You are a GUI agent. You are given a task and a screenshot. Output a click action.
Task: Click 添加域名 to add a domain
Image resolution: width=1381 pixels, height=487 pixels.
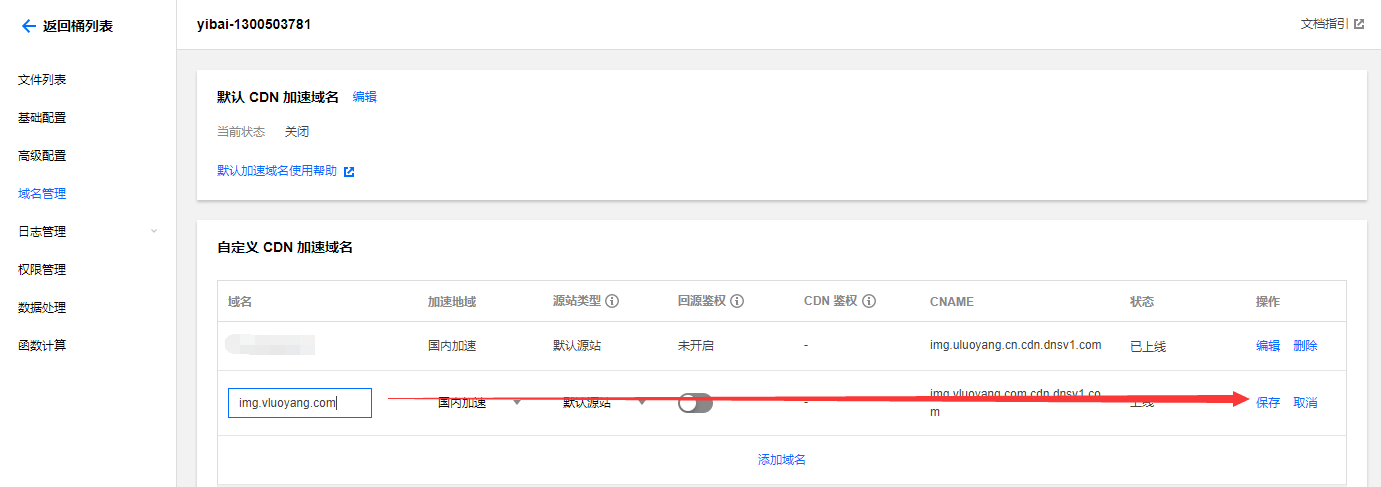tap(782, 460)
